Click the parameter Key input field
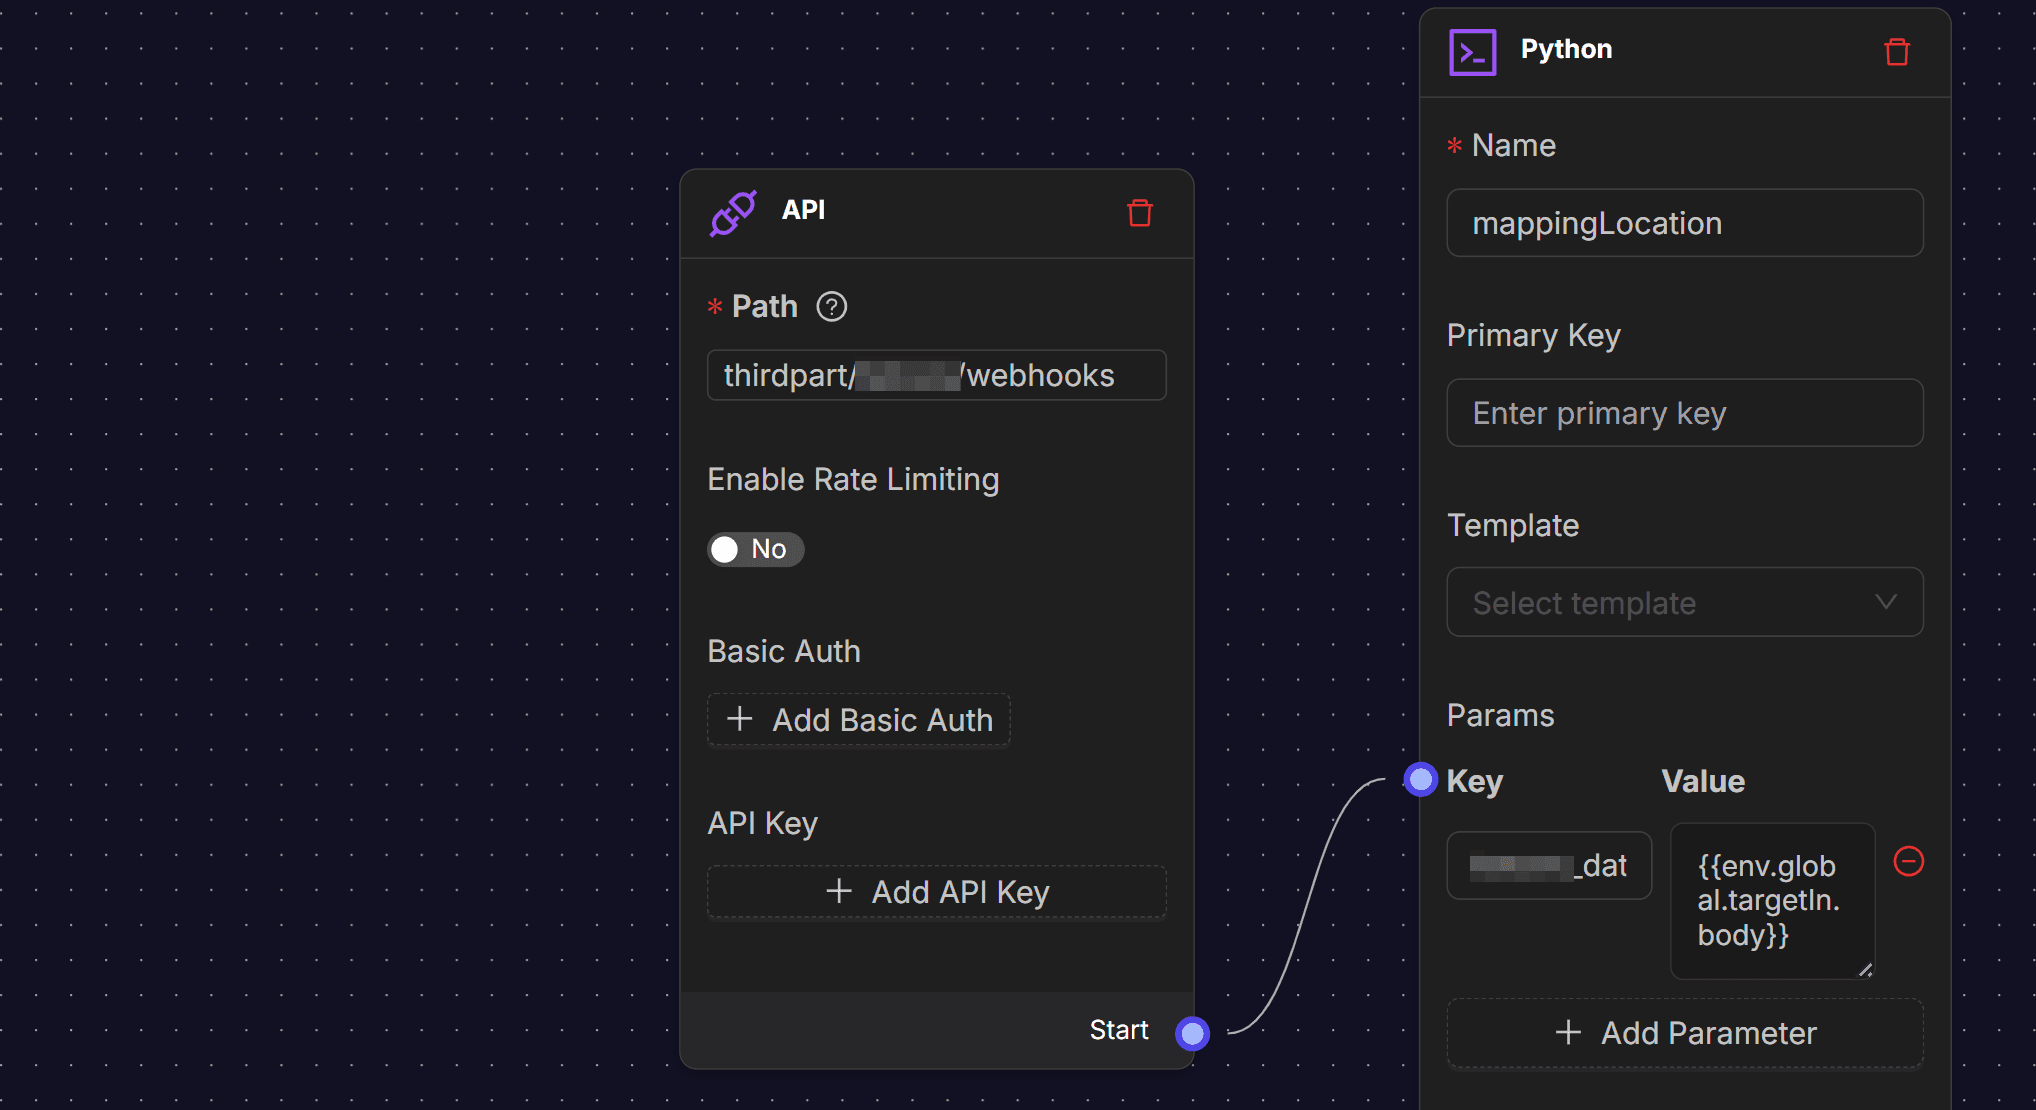The width and height of the screenshot is (2036, 1110). pos(1548,865)
